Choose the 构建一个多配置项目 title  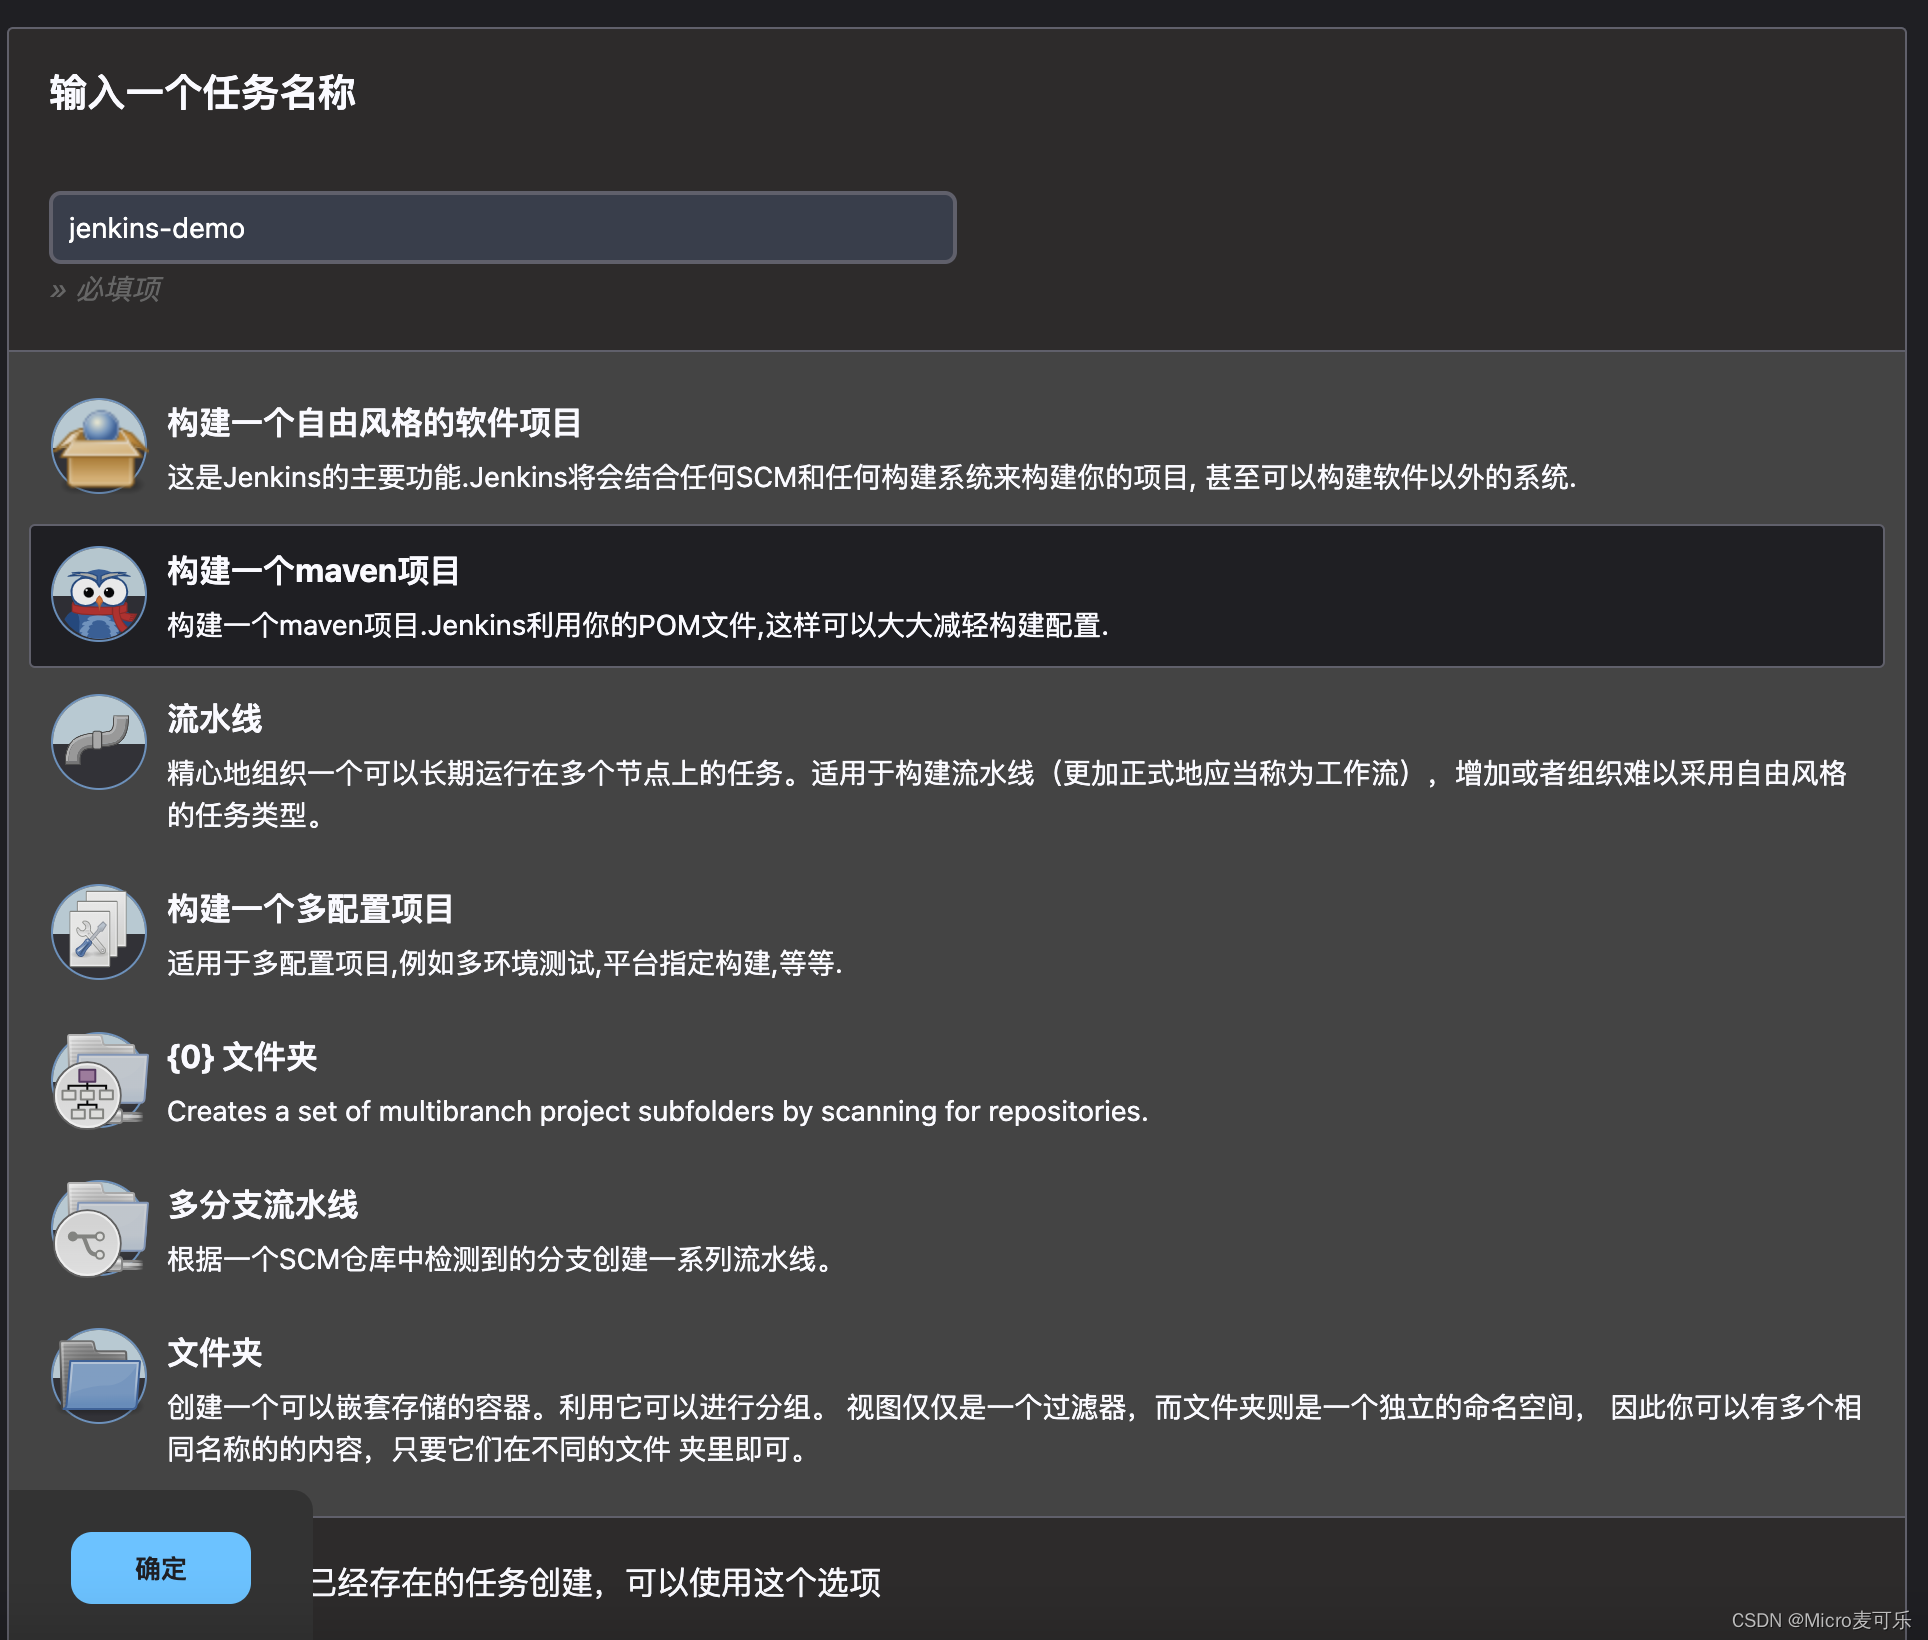coord(310,909)
